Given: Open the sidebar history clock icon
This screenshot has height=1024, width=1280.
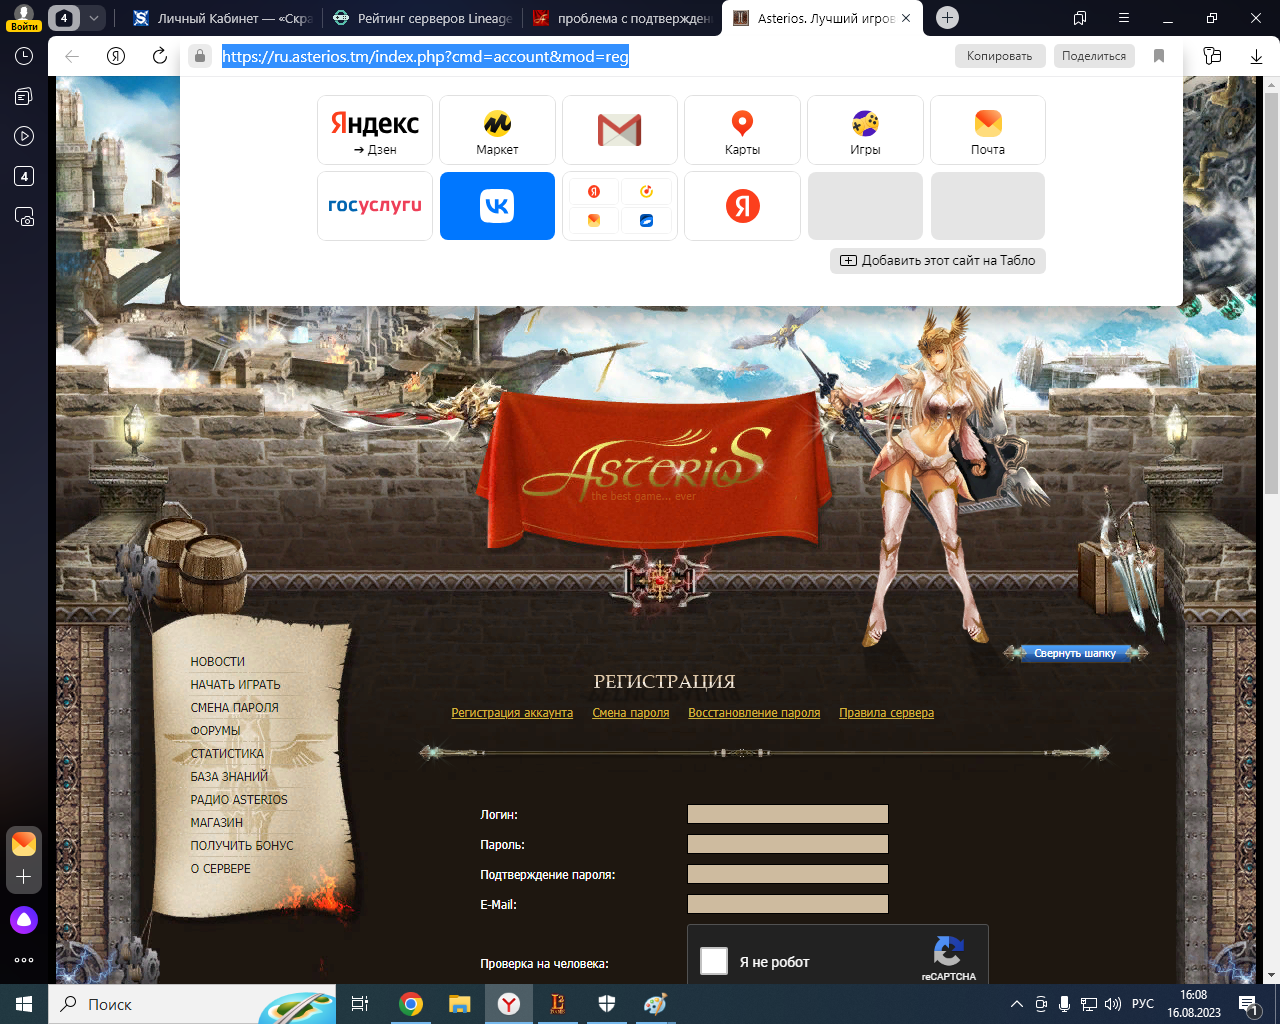Looking at the screenshot, I should (x=24, y=56).
